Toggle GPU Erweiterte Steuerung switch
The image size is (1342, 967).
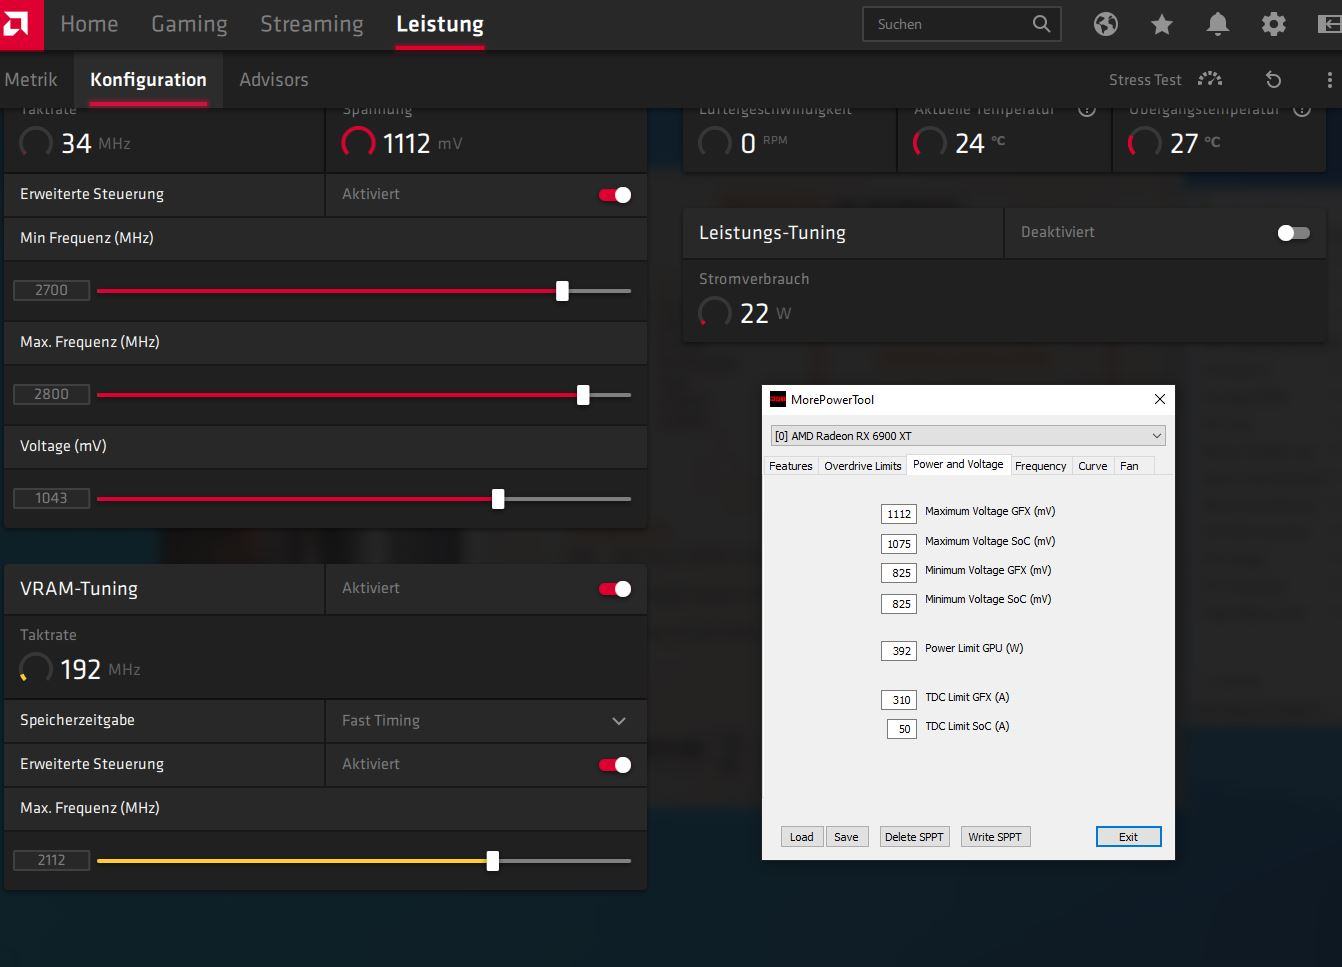[615, 195]
